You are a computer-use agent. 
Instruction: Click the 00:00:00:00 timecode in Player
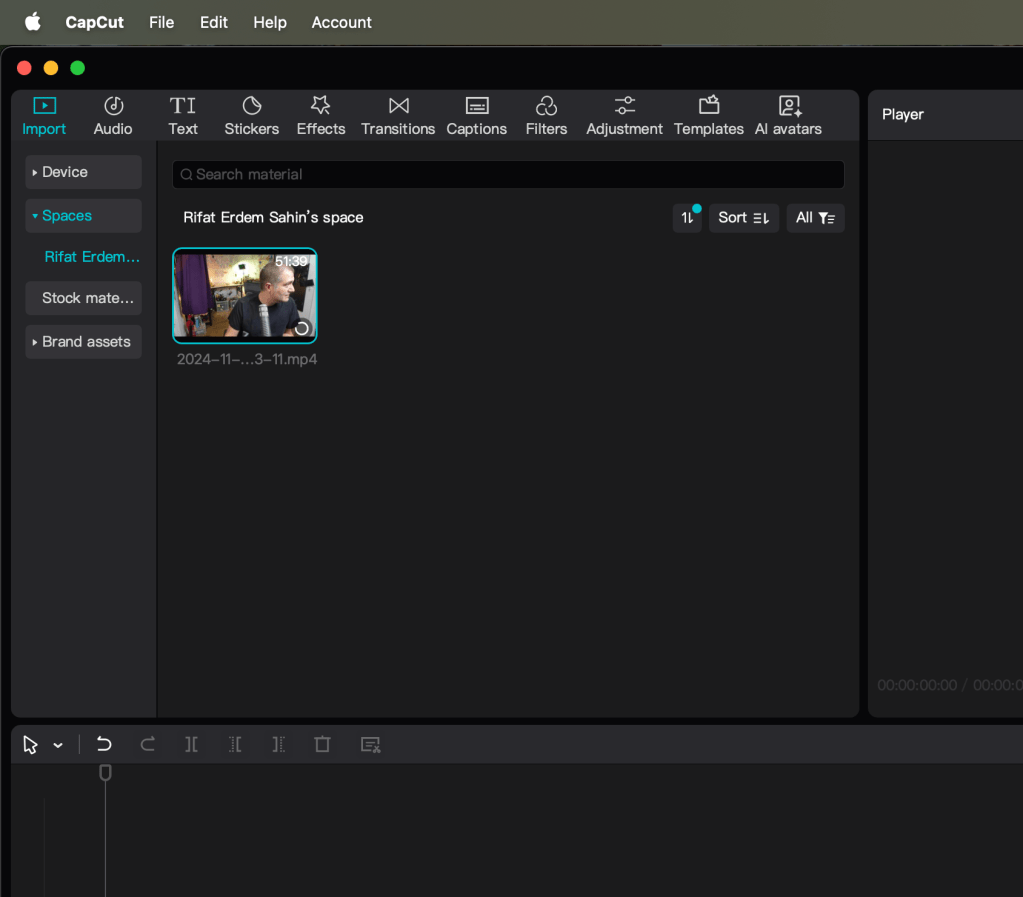pyautogui.click(x=917, y=685)
